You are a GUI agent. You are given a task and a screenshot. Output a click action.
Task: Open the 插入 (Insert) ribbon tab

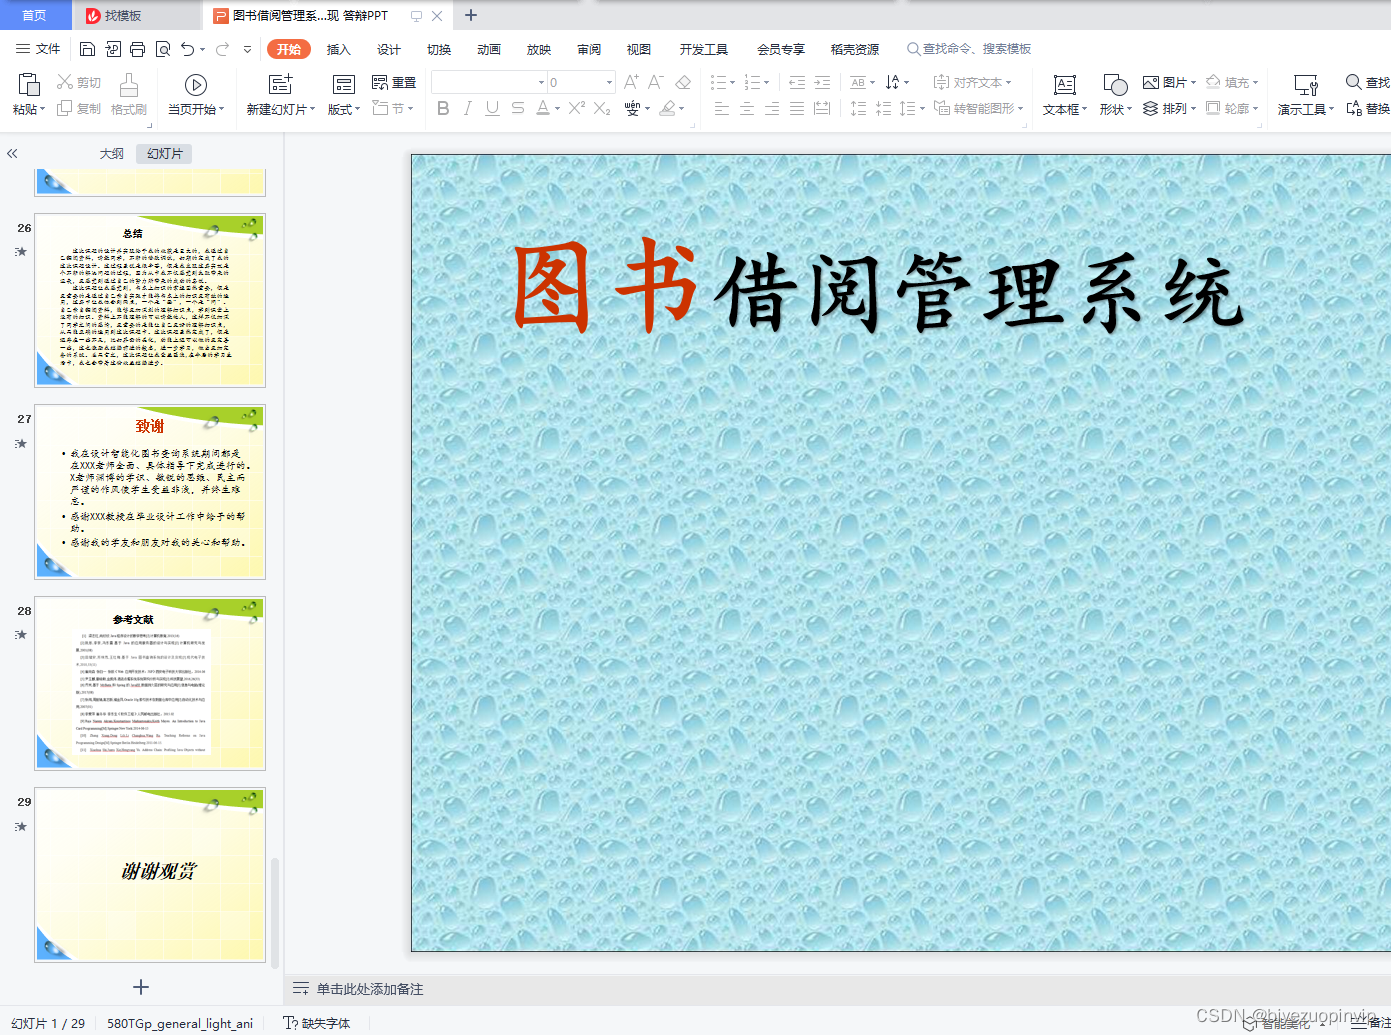338,48
